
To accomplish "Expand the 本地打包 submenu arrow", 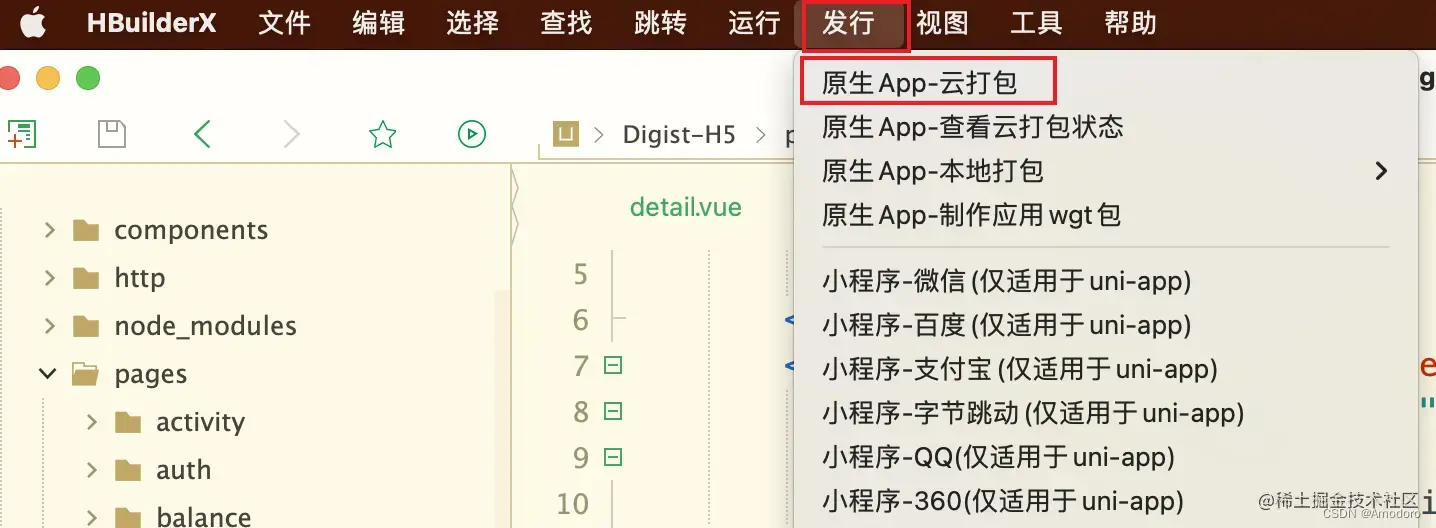I will coord(1381,171).
